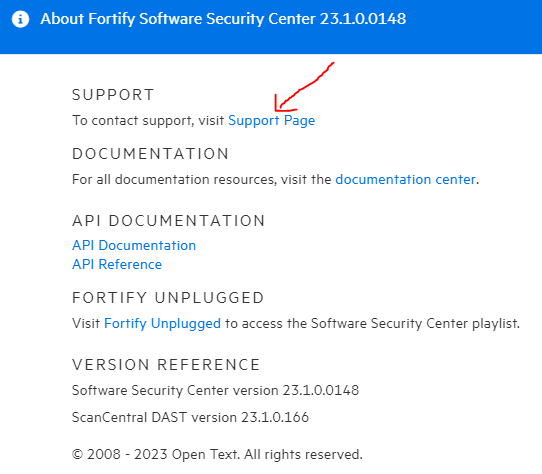Click the API DOCUMENTATION section heading
This screenshot has width=542, height=474.
point(169,221)
